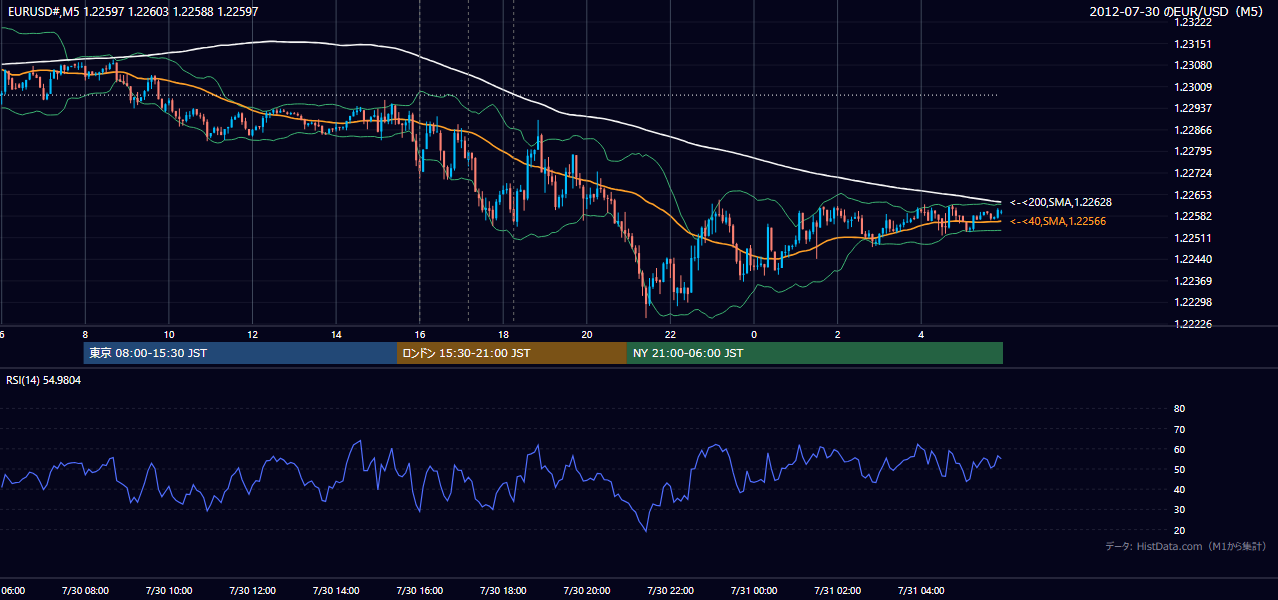Screen dimensions: 1278x600
Task: Click price axis label 1.23009
Action: click(1193, 87)
